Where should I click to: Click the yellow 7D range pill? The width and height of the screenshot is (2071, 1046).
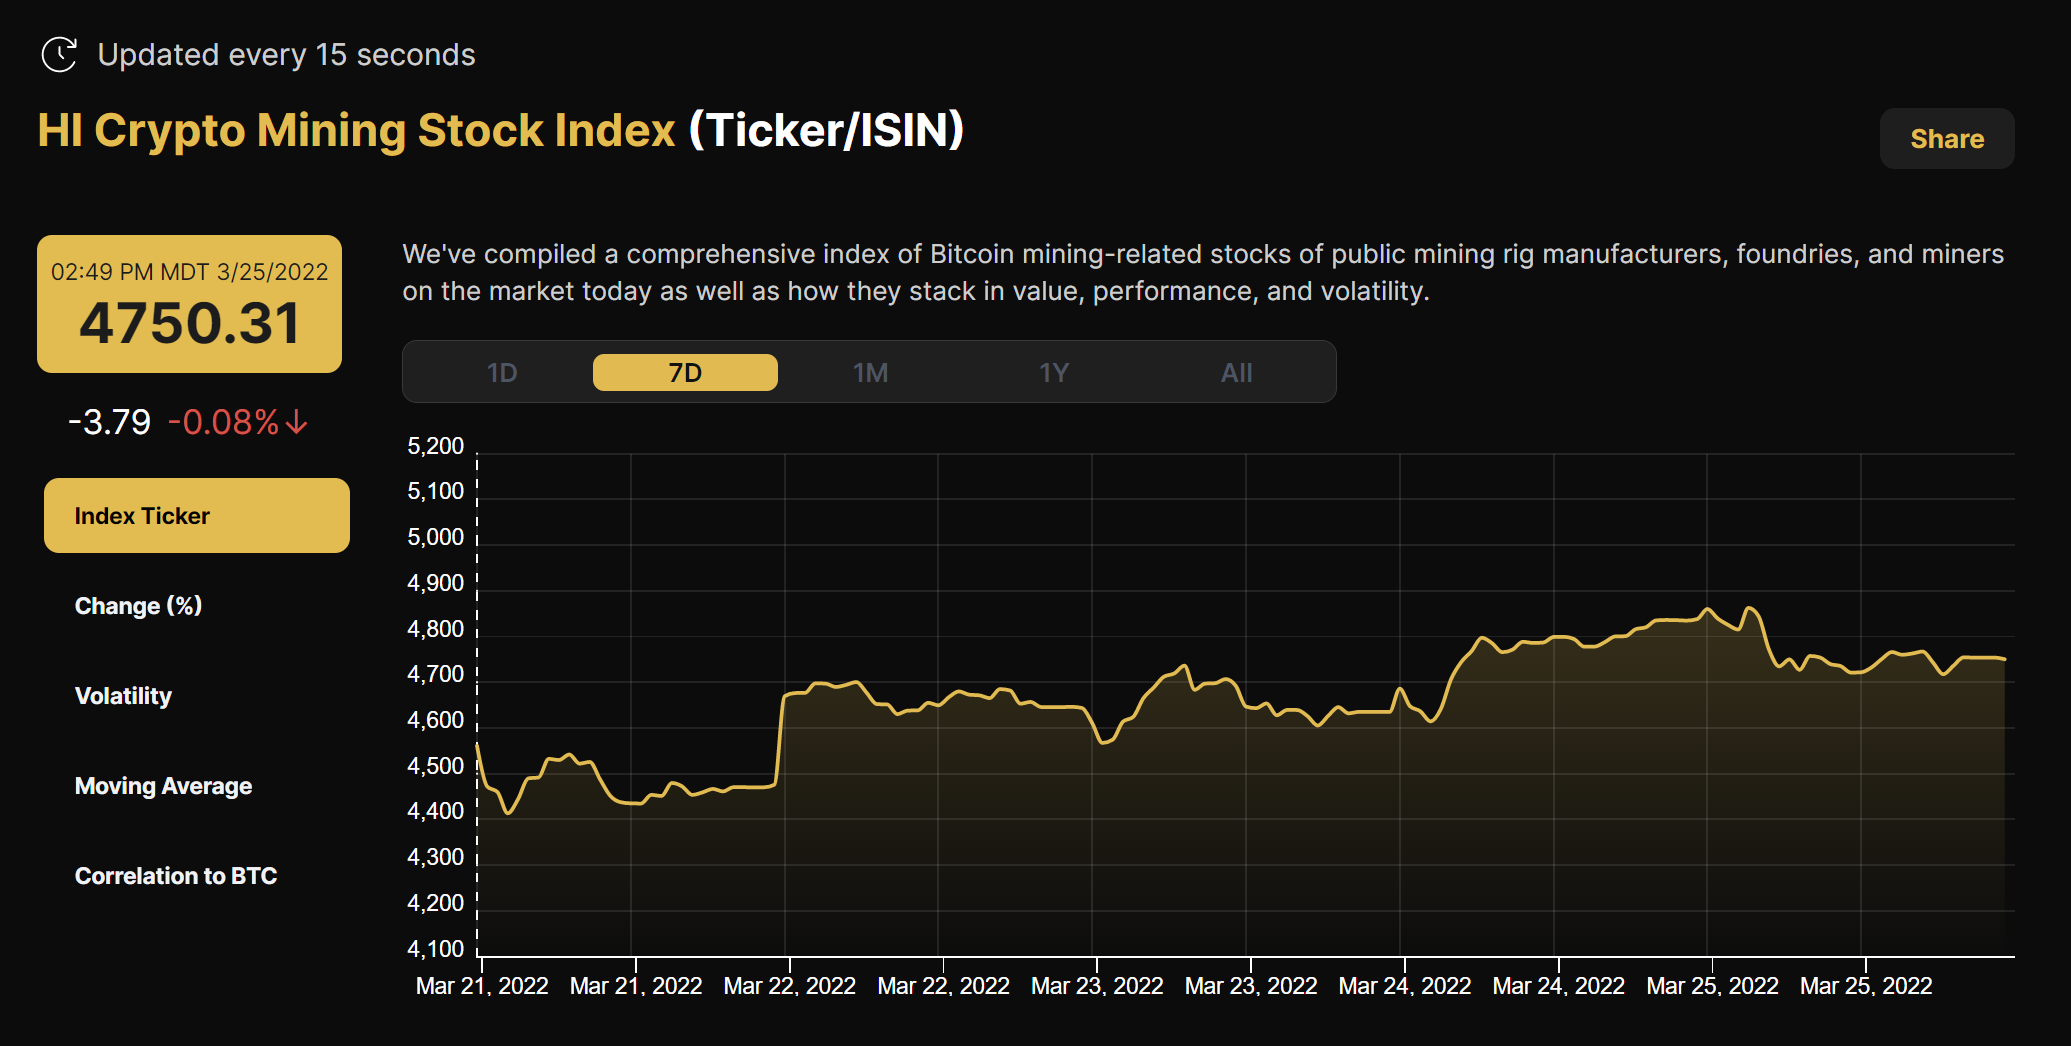pos(685,371)
